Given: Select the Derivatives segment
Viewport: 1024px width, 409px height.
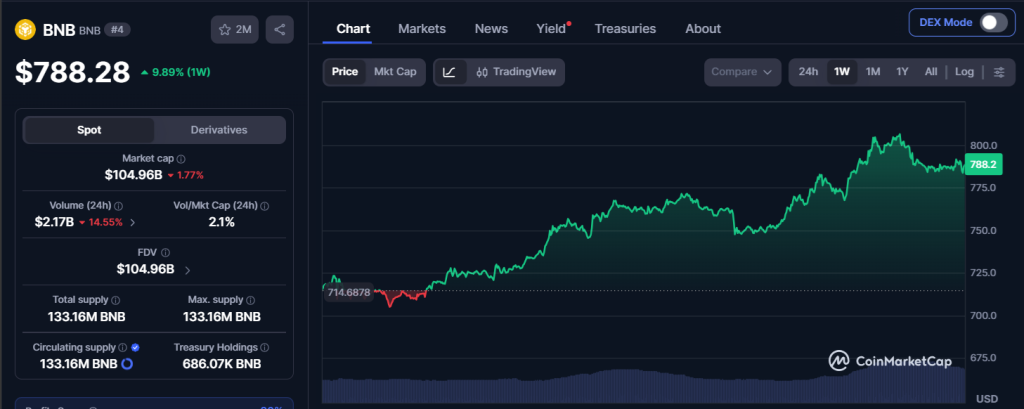Looking at the screenshot, I should (219, 130).
